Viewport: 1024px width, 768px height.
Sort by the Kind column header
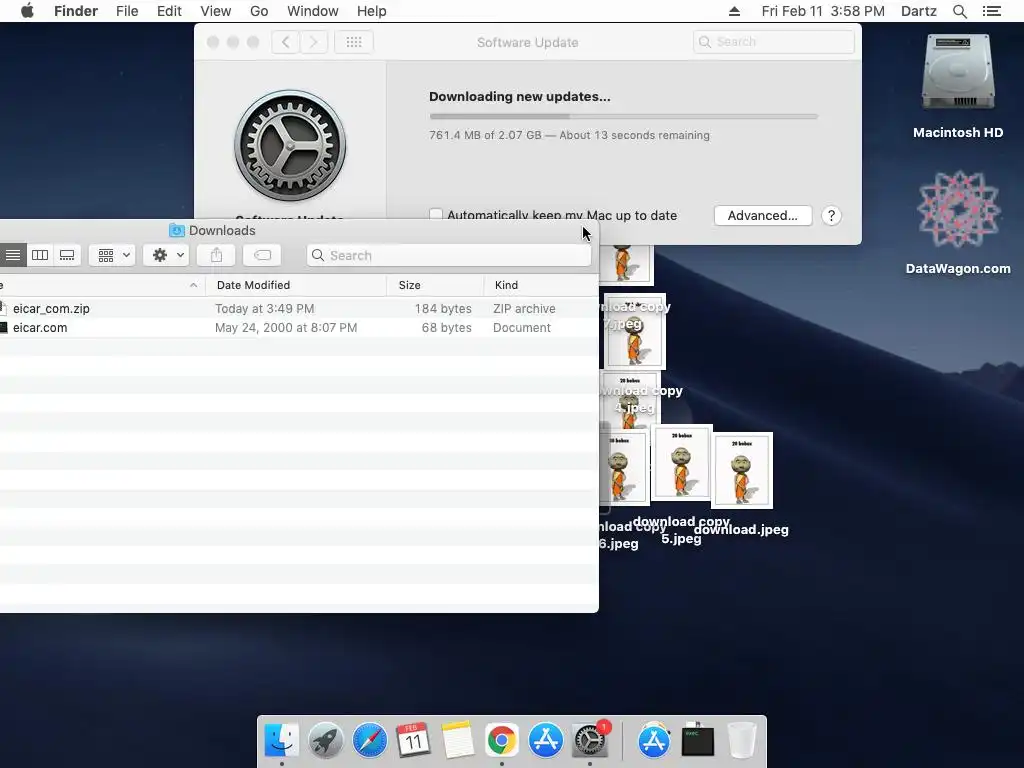[x=506, y=285]
